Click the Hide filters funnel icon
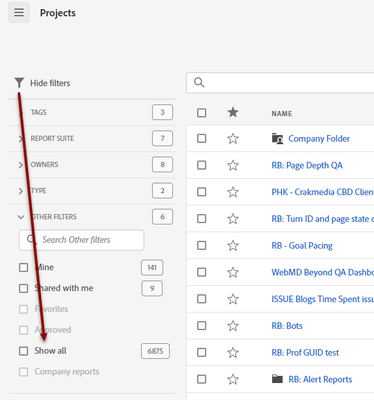The image size is (374, 400). click(x=19, y=83)
